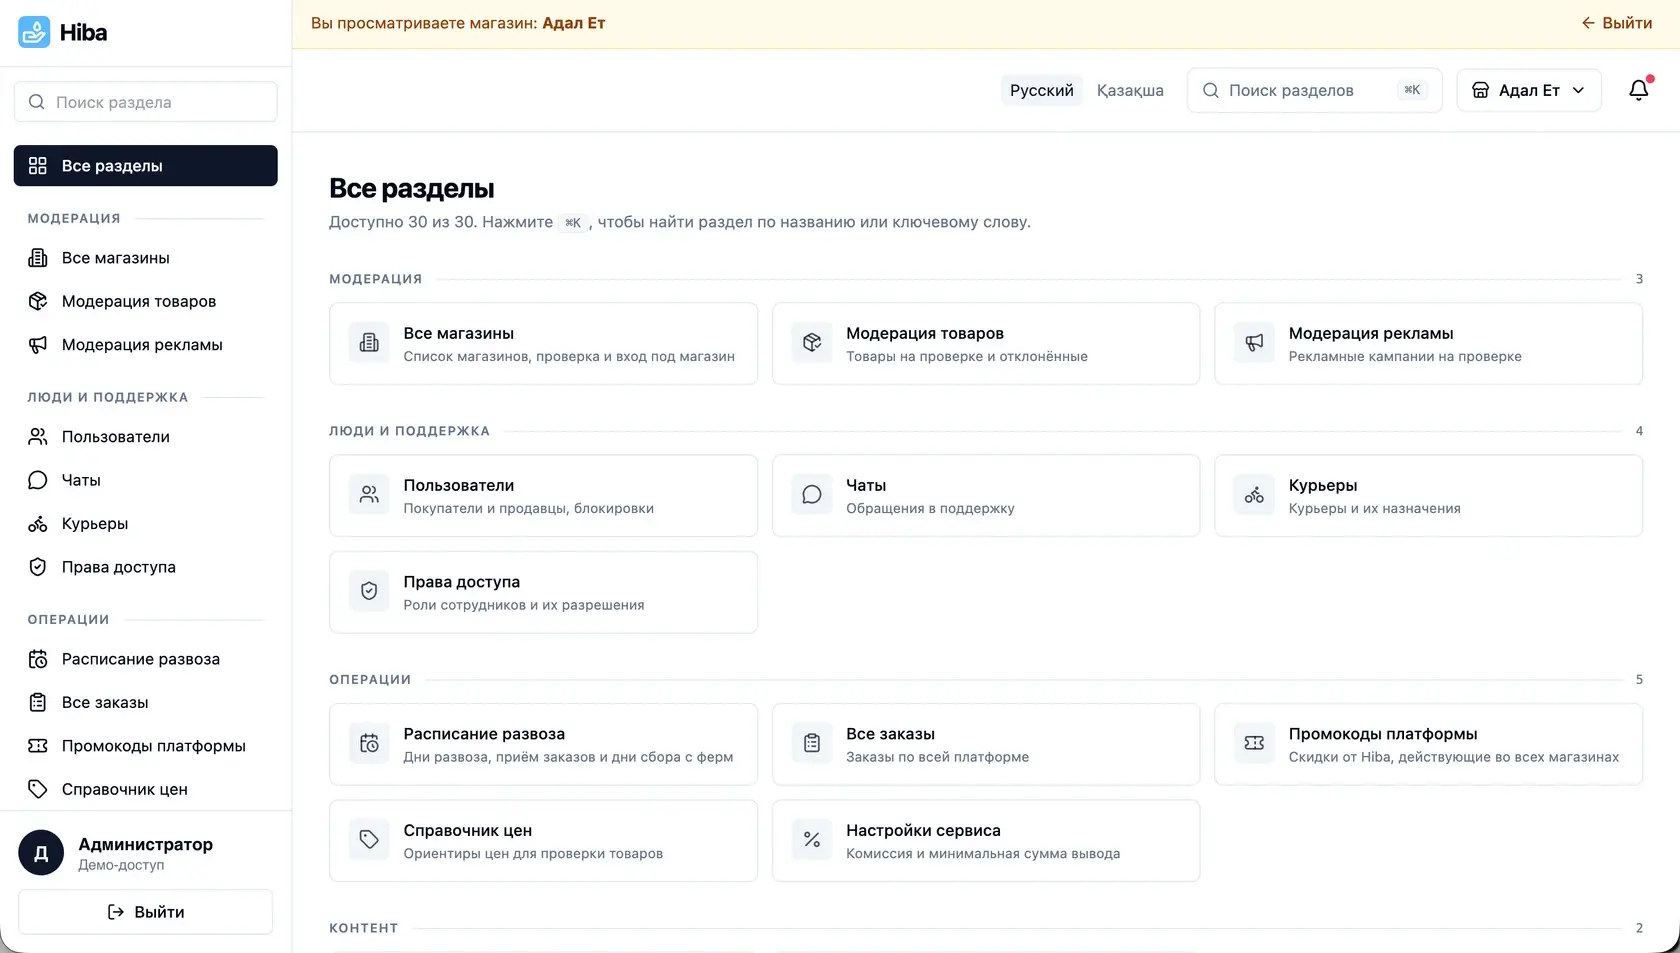This screenshot has width=1680, height=953.
Task: Click the Администратор profile avatar
Action: coord(41,853)
